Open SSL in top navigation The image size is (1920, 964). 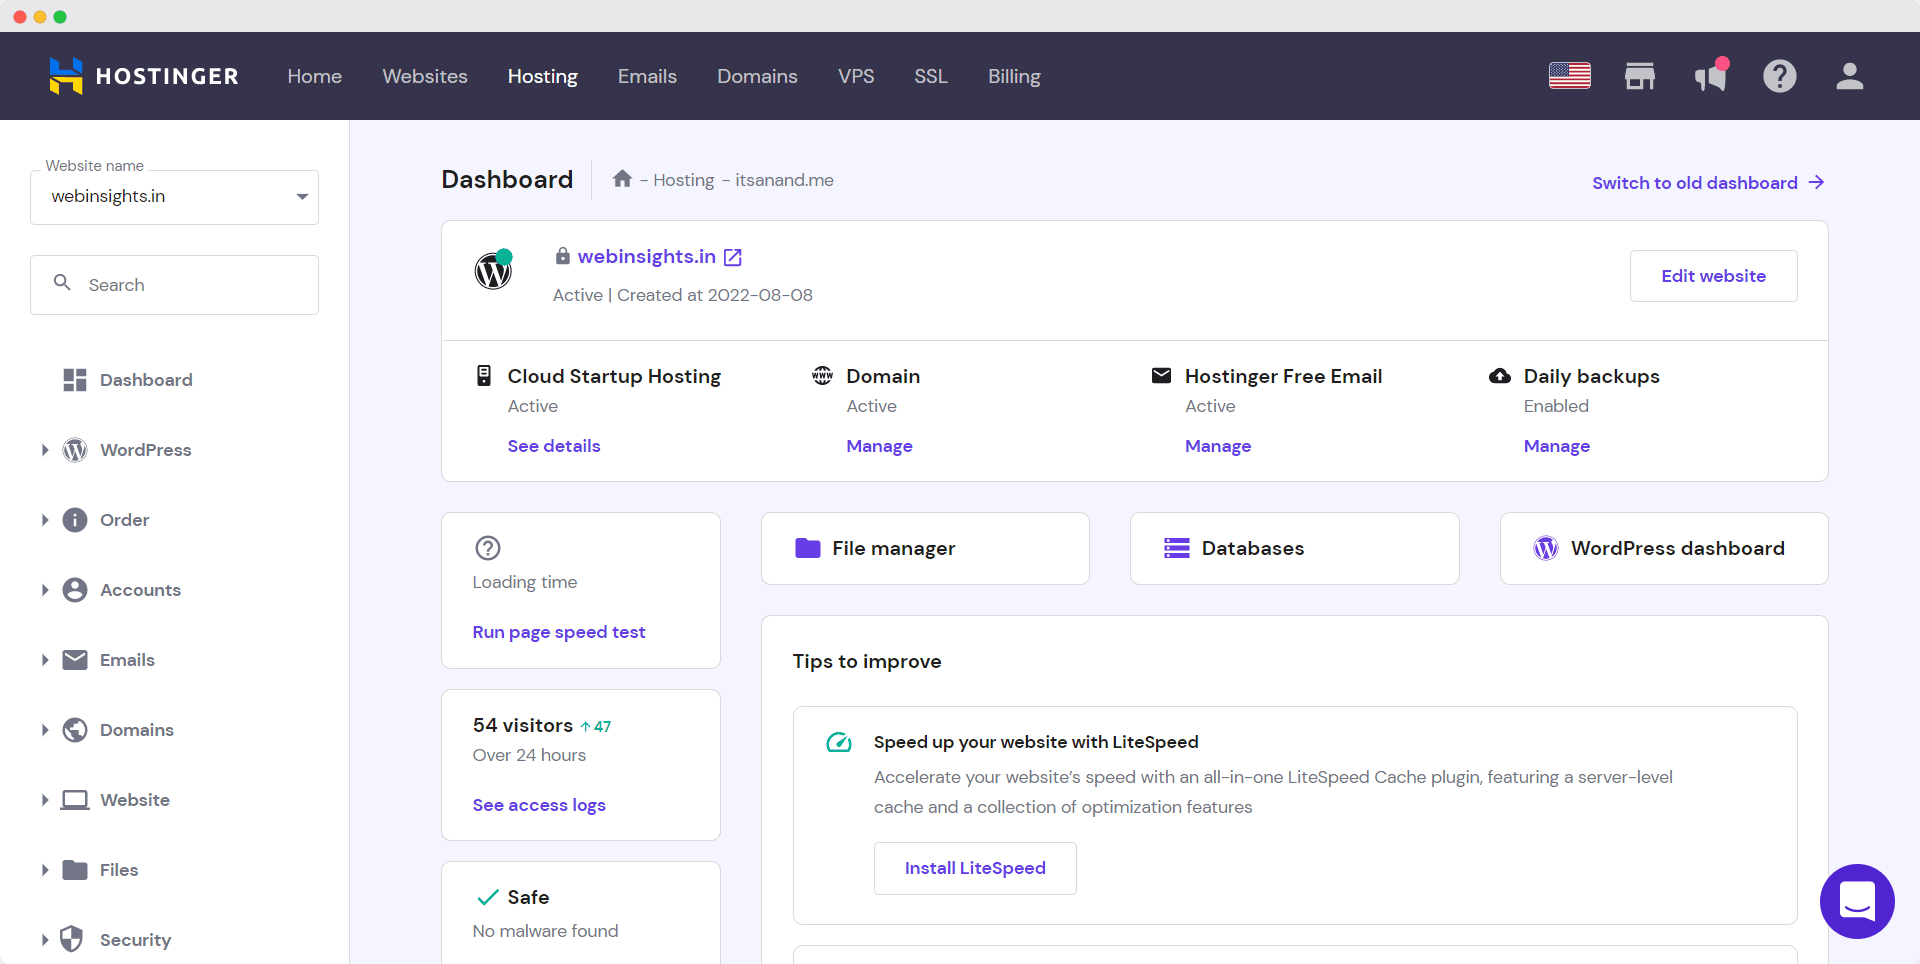(x=931, y=76)
